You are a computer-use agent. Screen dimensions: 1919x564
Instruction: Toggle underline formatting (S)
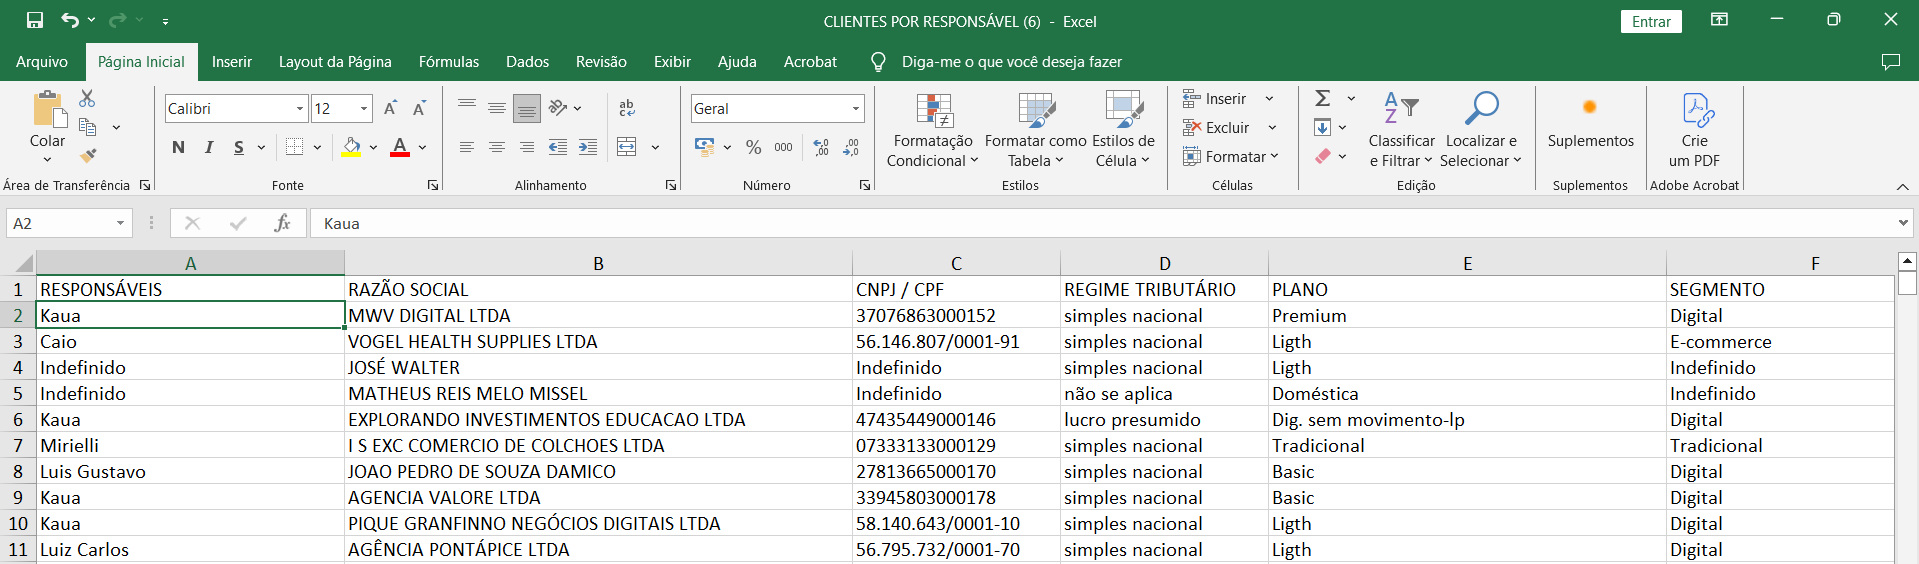pyautogui.click(x=239, y=147)
